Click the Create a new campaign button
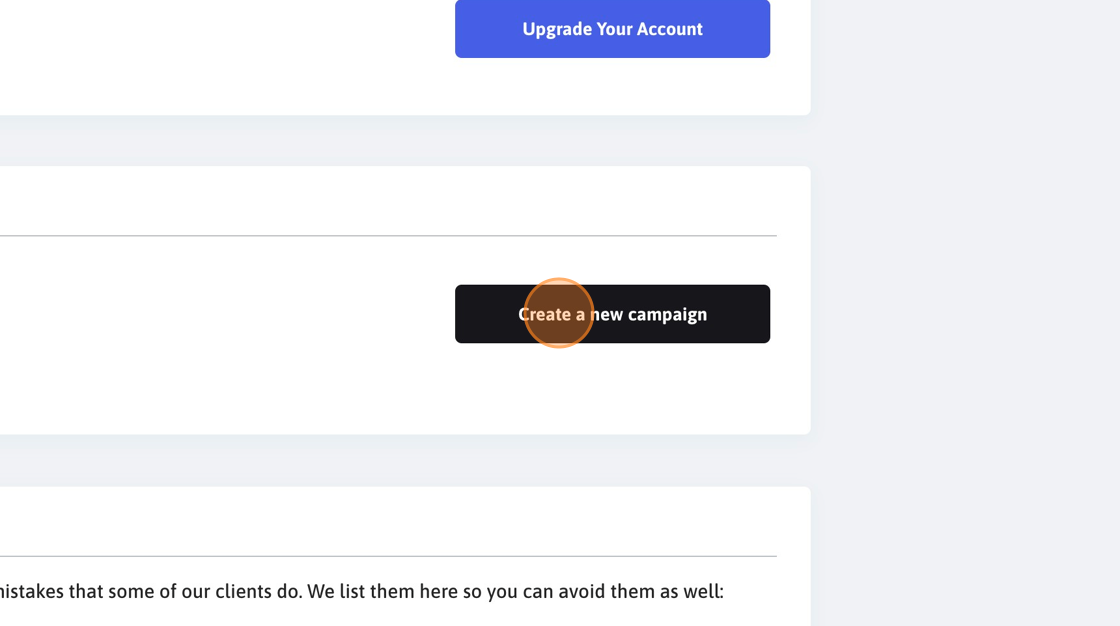This screenshot has height=626, width=1120. coord(612,314)
